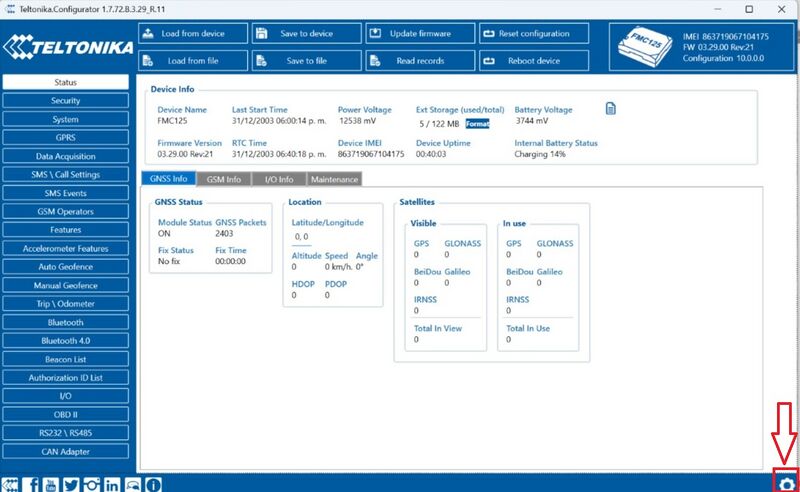Open the System section
Image resolution: width=800 pixels, height=492 pixels.
click(x=66, y=119)
